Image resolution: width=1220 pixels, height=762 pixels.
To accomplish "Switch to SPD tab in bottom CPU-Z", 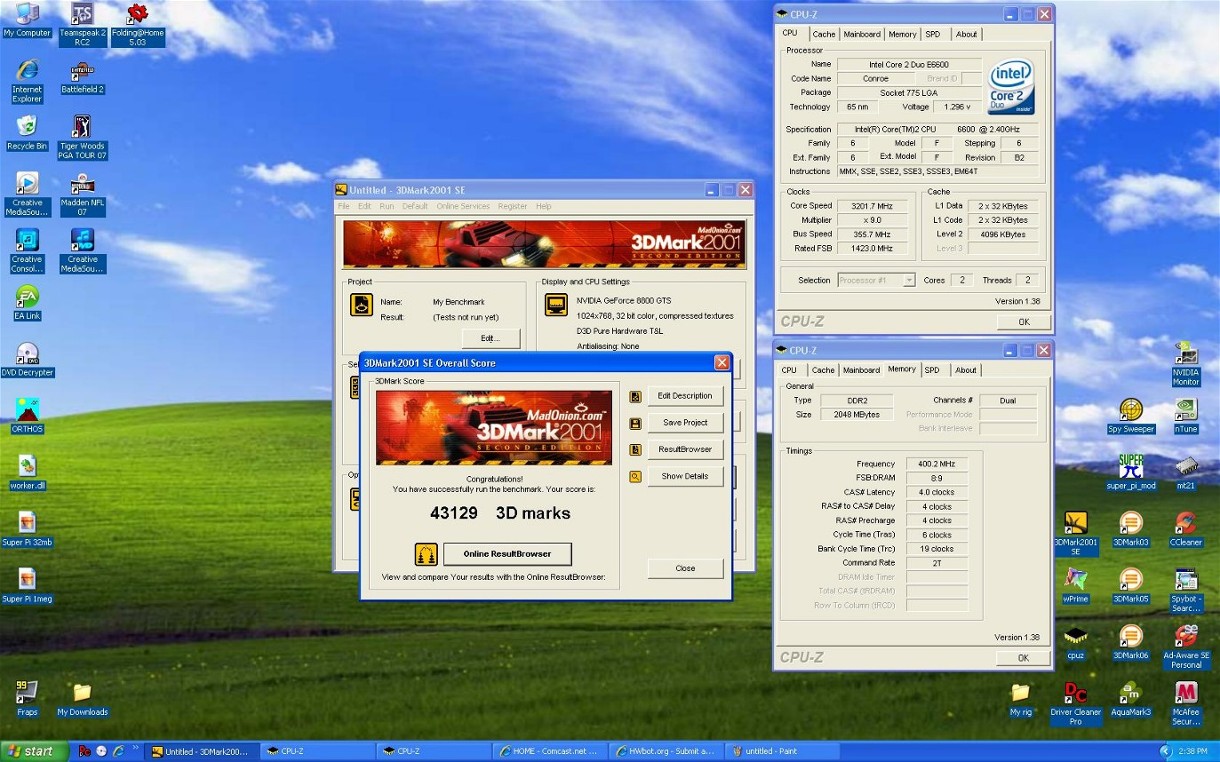I will point(932,370).
